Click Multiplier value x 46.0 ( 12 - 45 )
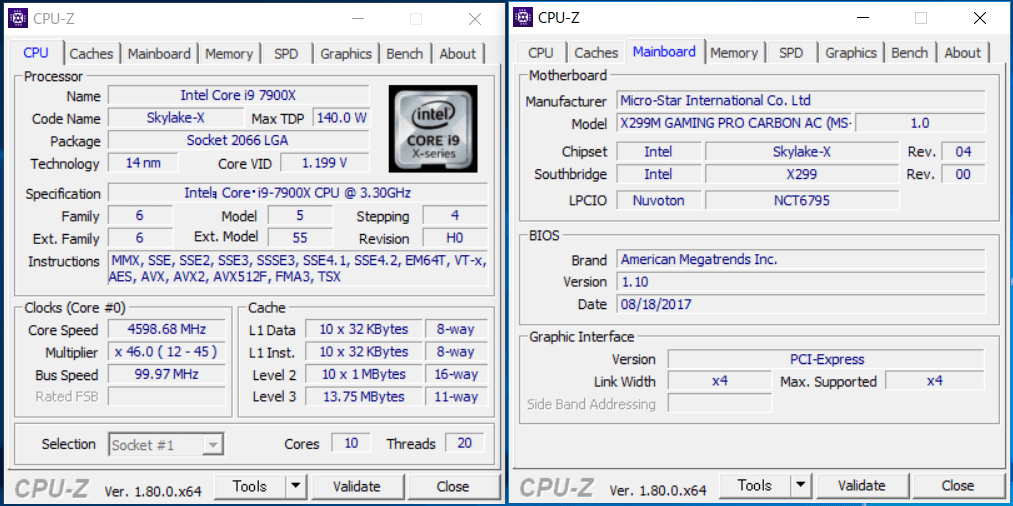The image size is (1013, 506). (167, 352)
